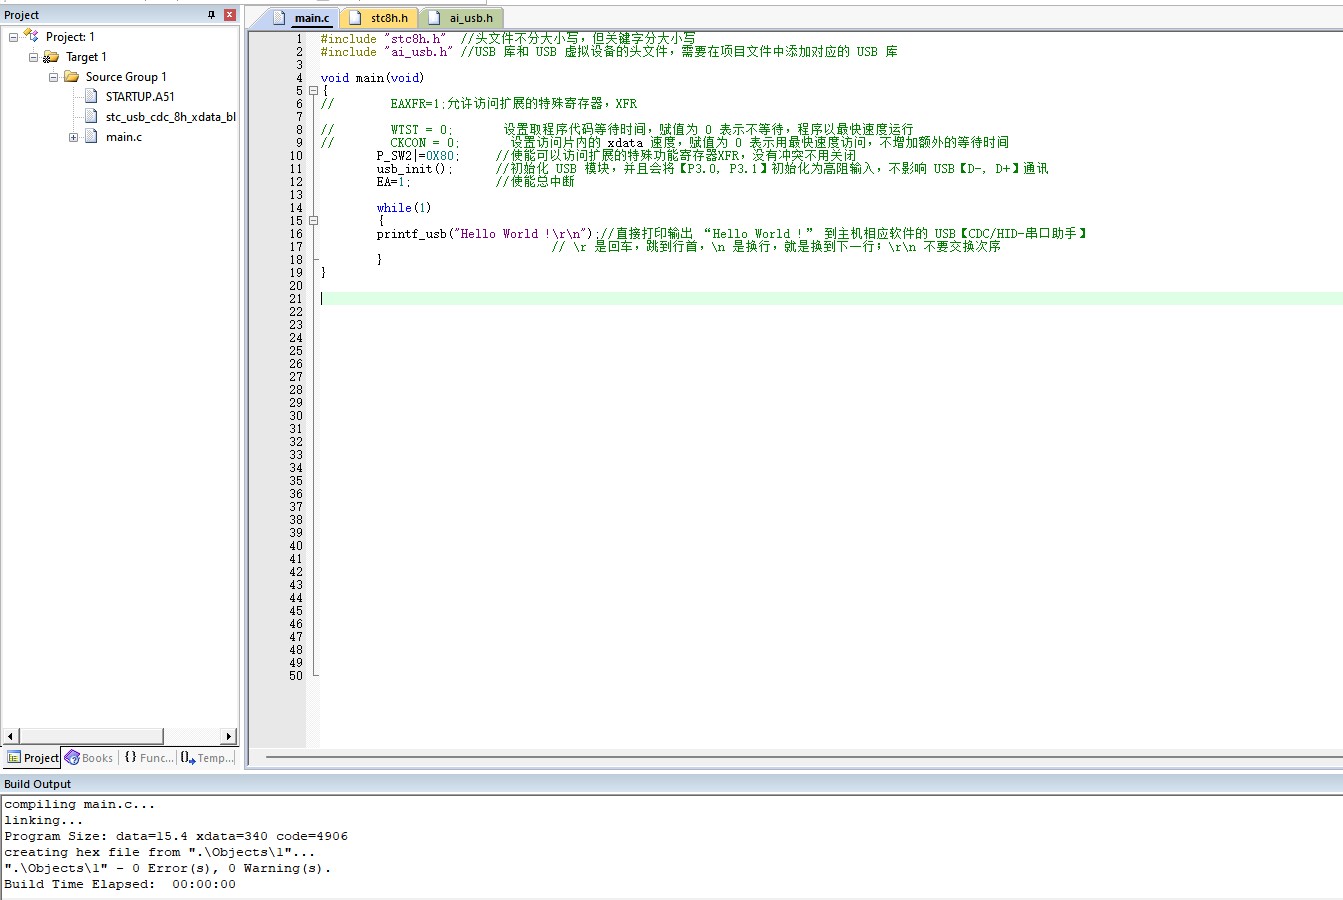Open the Functions tab at panel bottom

[x=148, y=758]
